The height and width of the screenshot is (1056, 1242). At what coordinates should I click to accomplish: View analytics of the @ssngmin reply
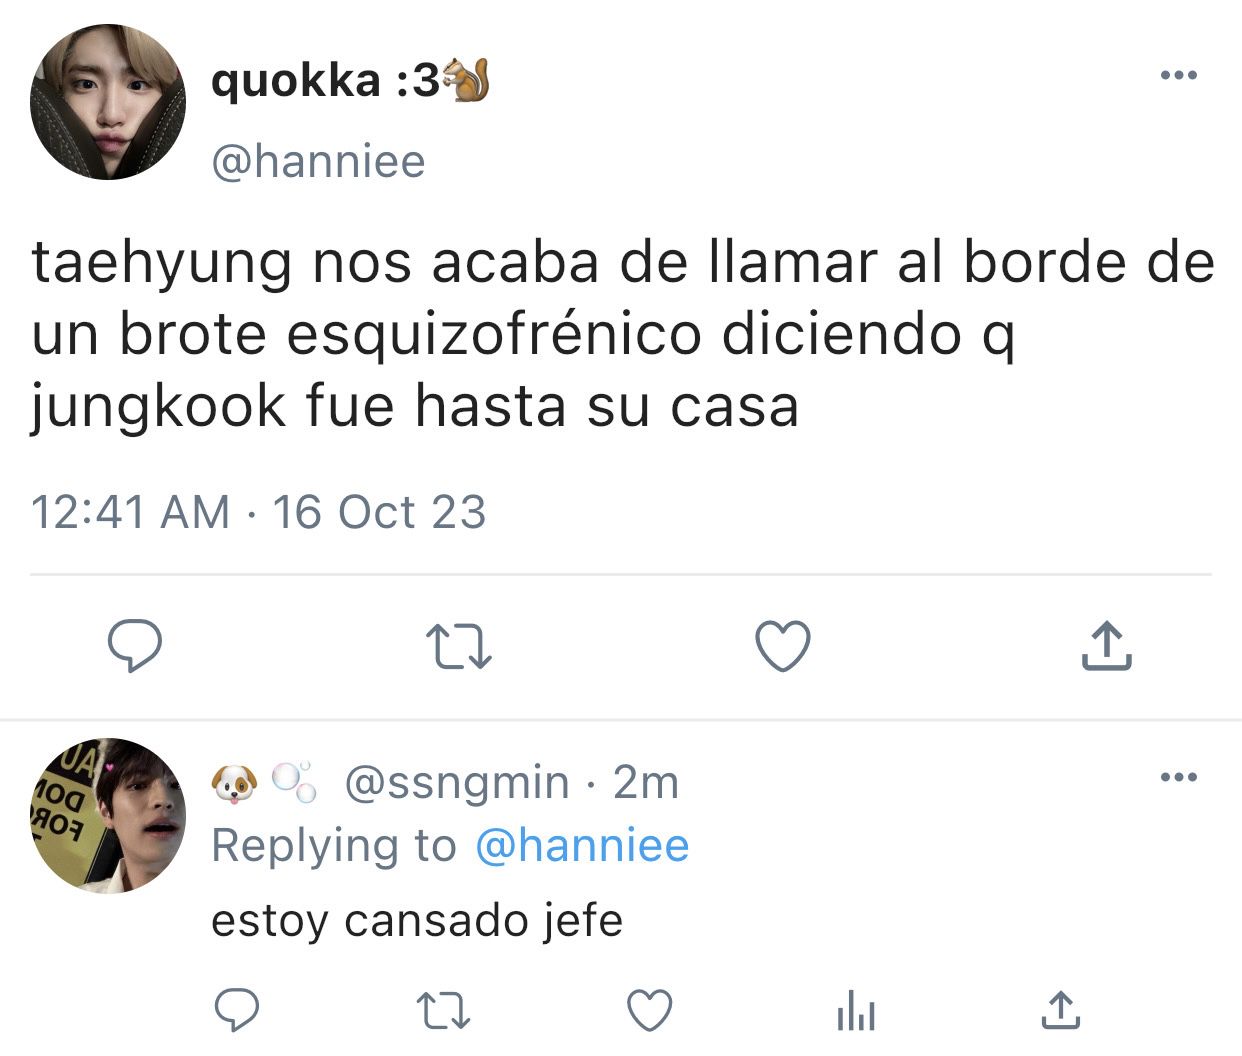[855, 1010]
